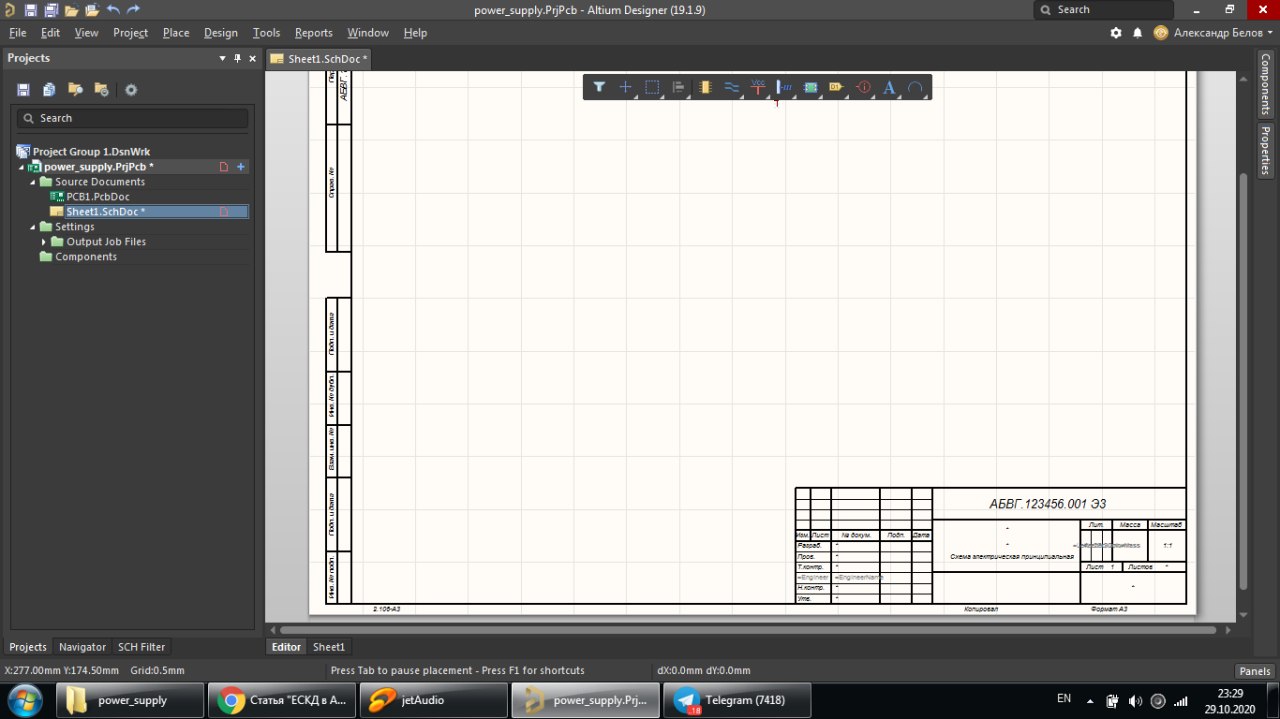
Task: Close the Projects panel
Action: point(251,58)
